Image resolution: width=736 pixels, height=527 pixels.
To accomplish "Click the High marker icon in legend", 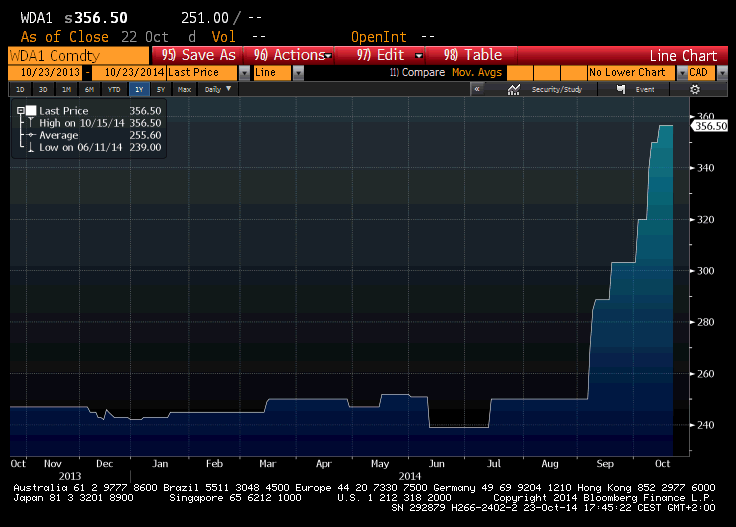I will [31, 123].
